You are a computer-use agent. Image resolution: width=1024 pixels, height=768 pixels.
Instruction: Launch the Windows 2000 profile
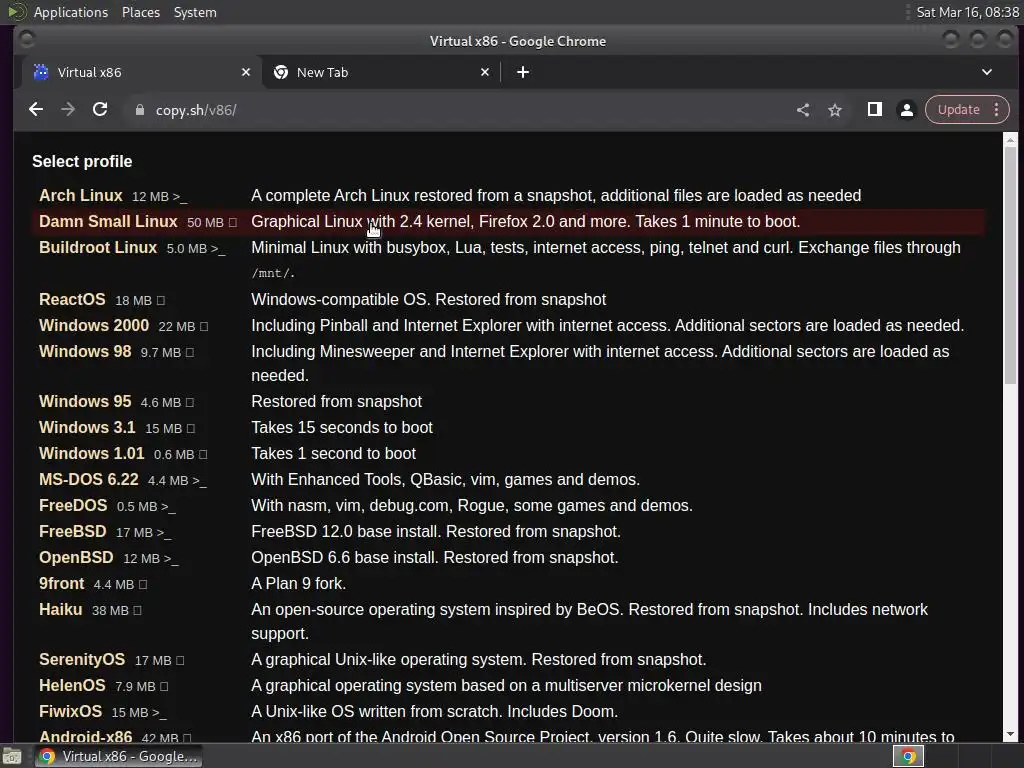pos(94,325)
